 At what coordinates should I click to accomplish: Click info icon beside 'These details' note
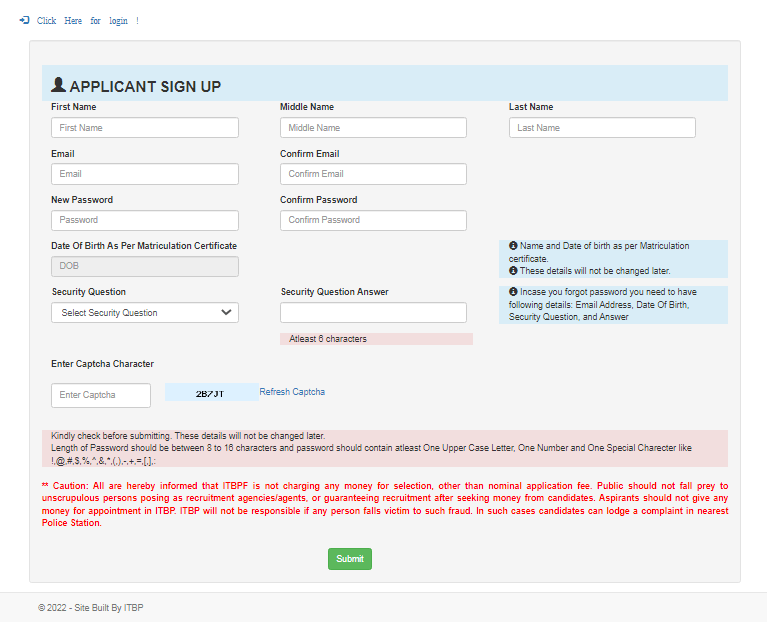pos(513,271)
